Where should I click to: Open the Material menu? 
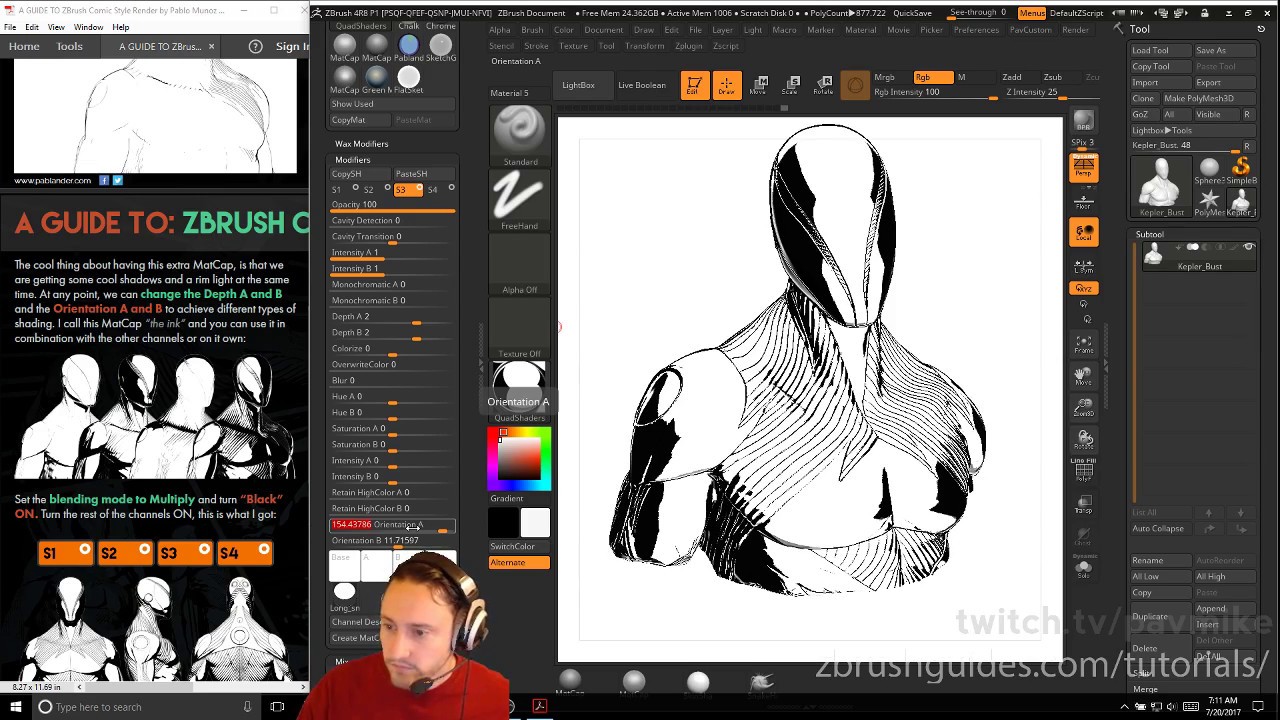[860, 30]
